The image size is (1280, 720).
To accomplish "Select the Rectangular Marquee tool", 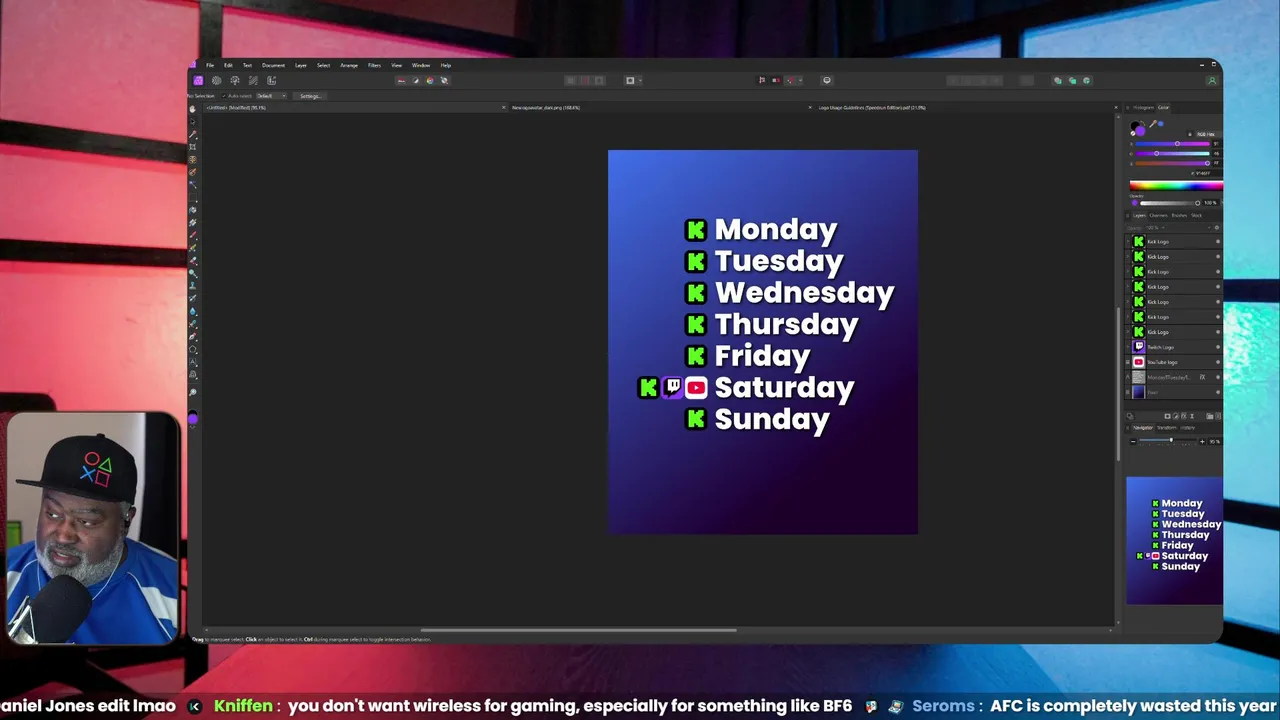I will 192,197.
